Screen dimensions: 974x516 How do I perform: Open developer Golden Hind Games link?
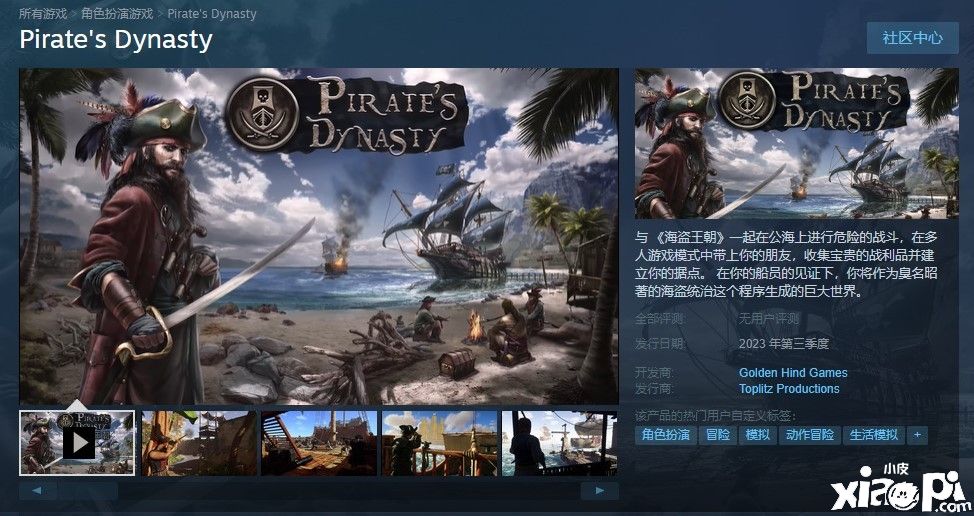pyautogui.click(x=793, y=373)
